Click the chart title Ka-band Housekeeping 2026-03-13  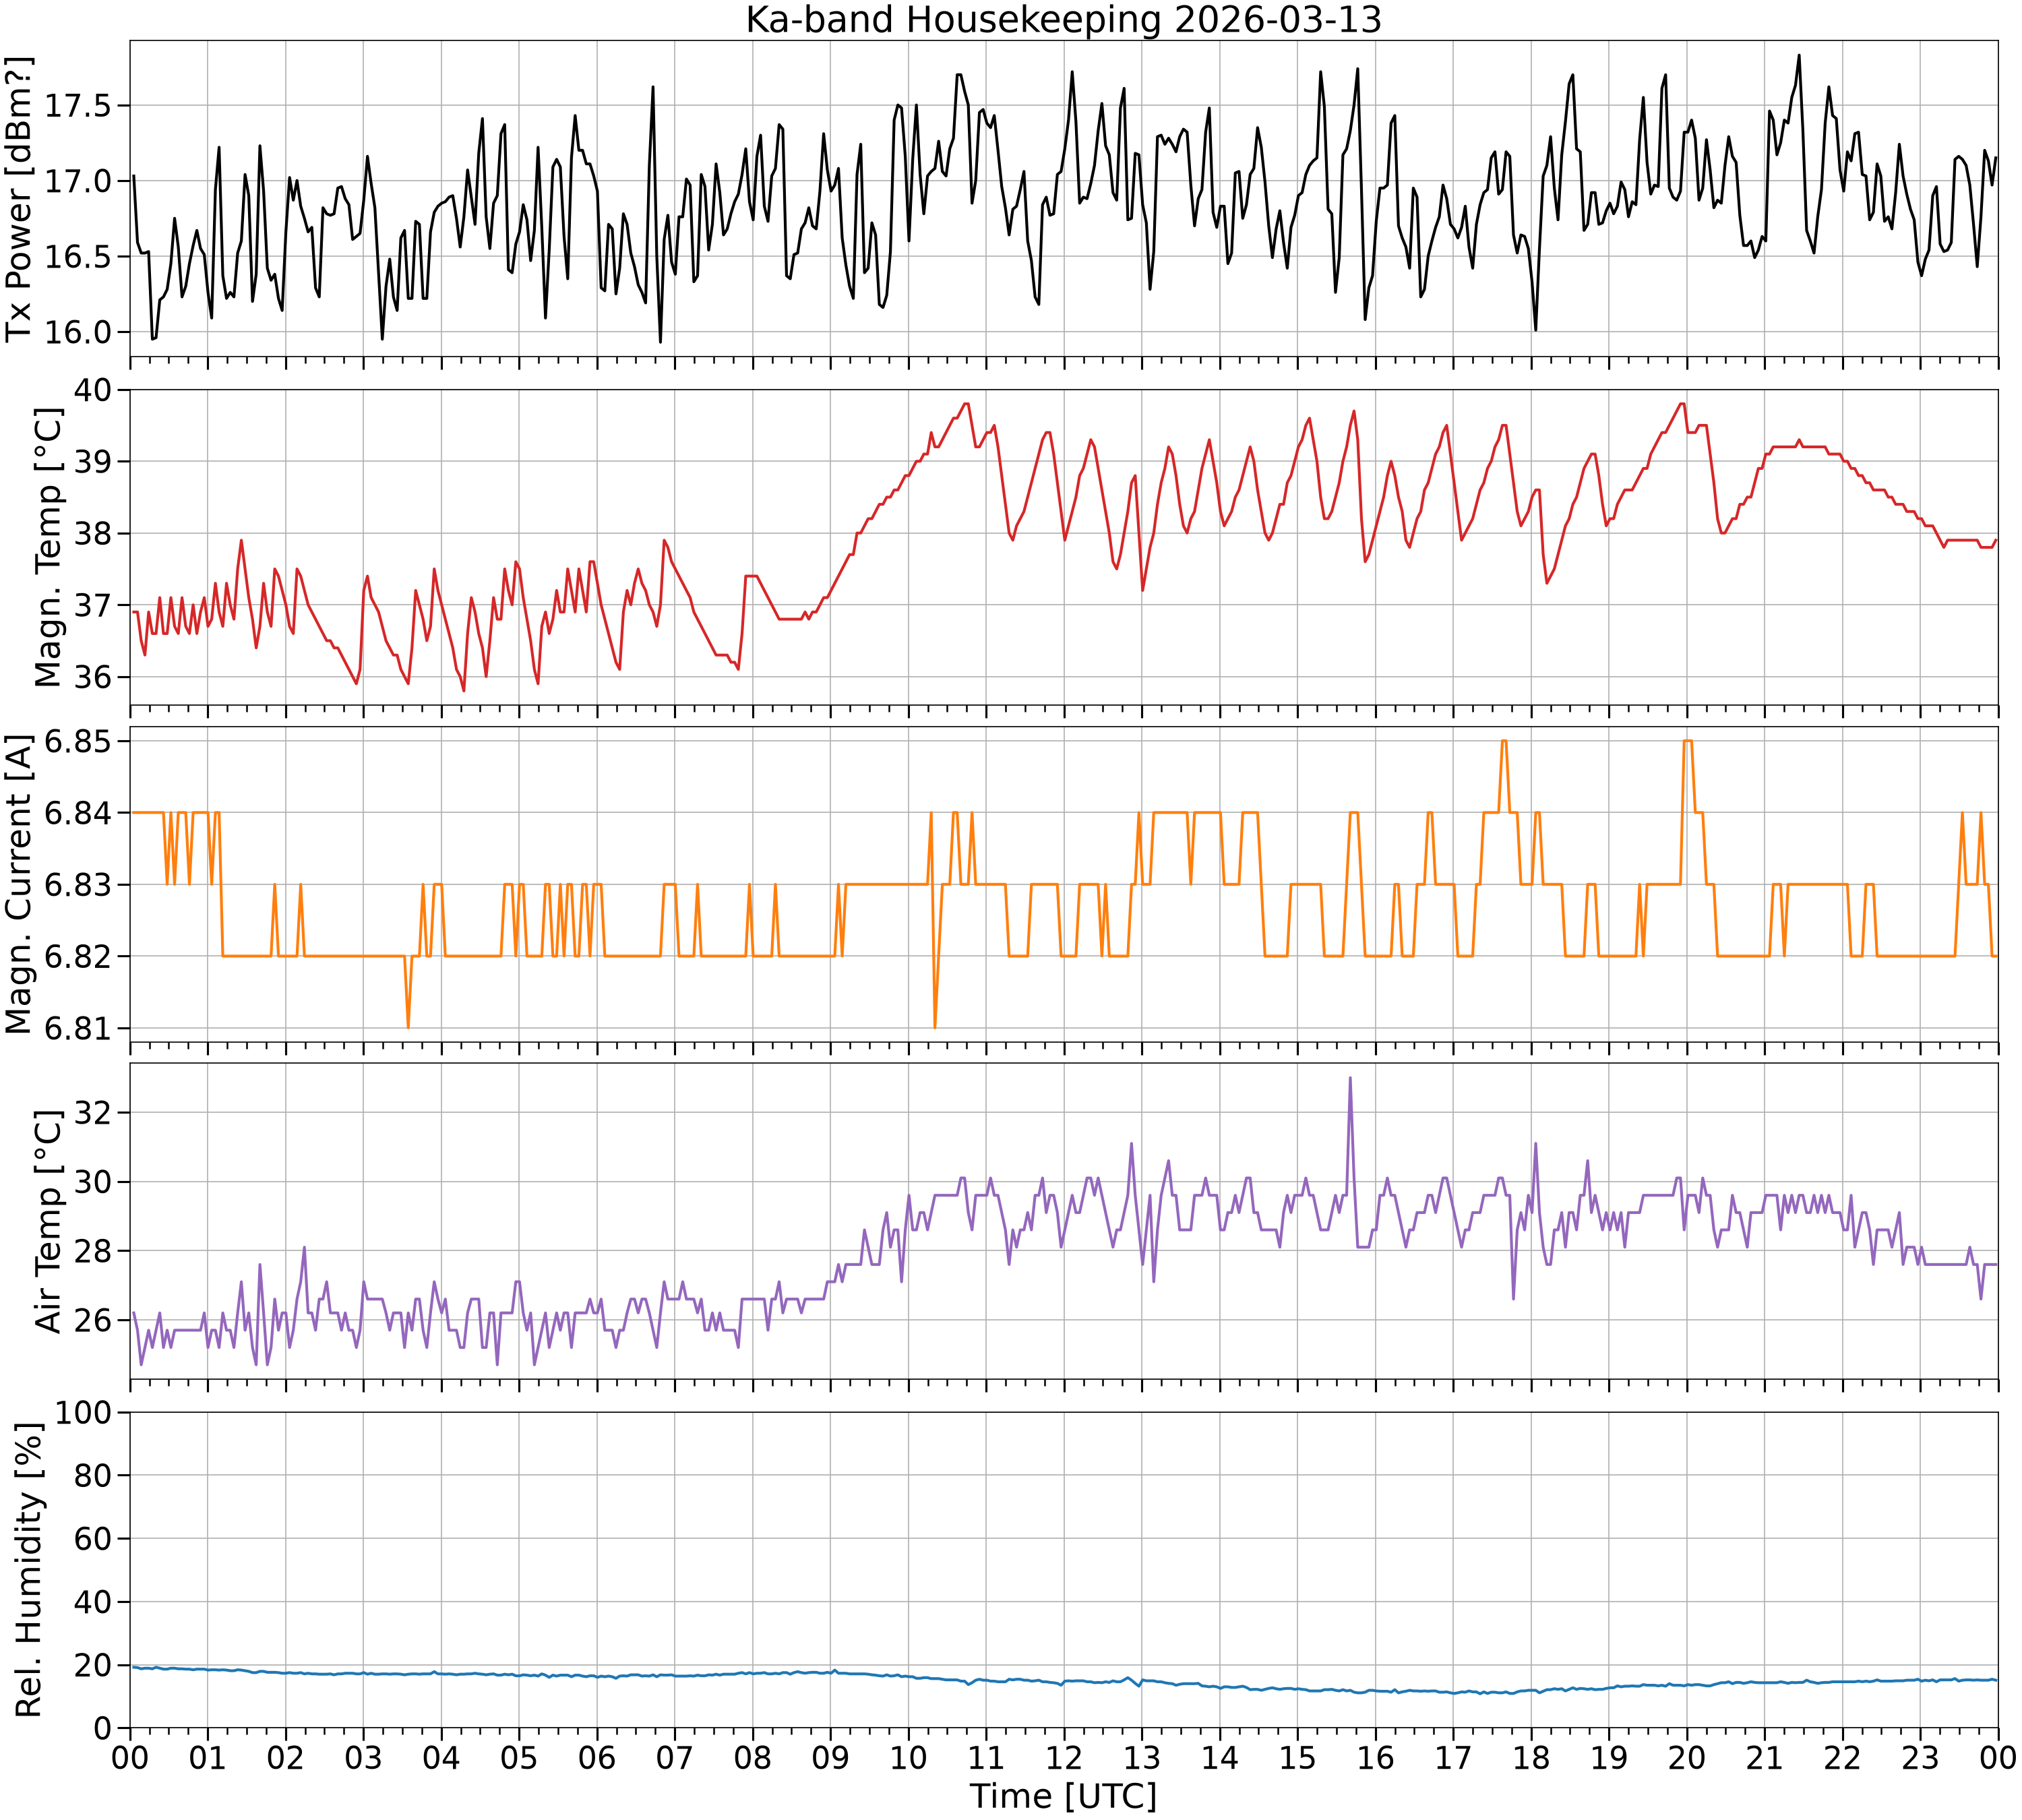tap(1063, 20)
